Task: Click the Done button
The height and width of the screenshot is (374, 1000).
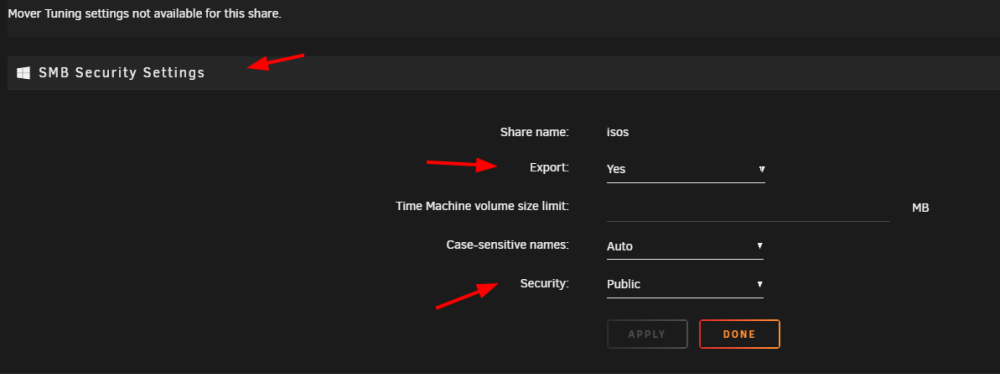Action: (739, 334)
